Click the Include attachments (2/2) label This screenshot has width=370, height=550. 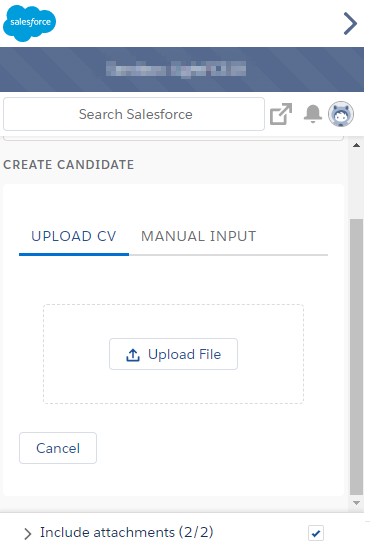point(127,532)
